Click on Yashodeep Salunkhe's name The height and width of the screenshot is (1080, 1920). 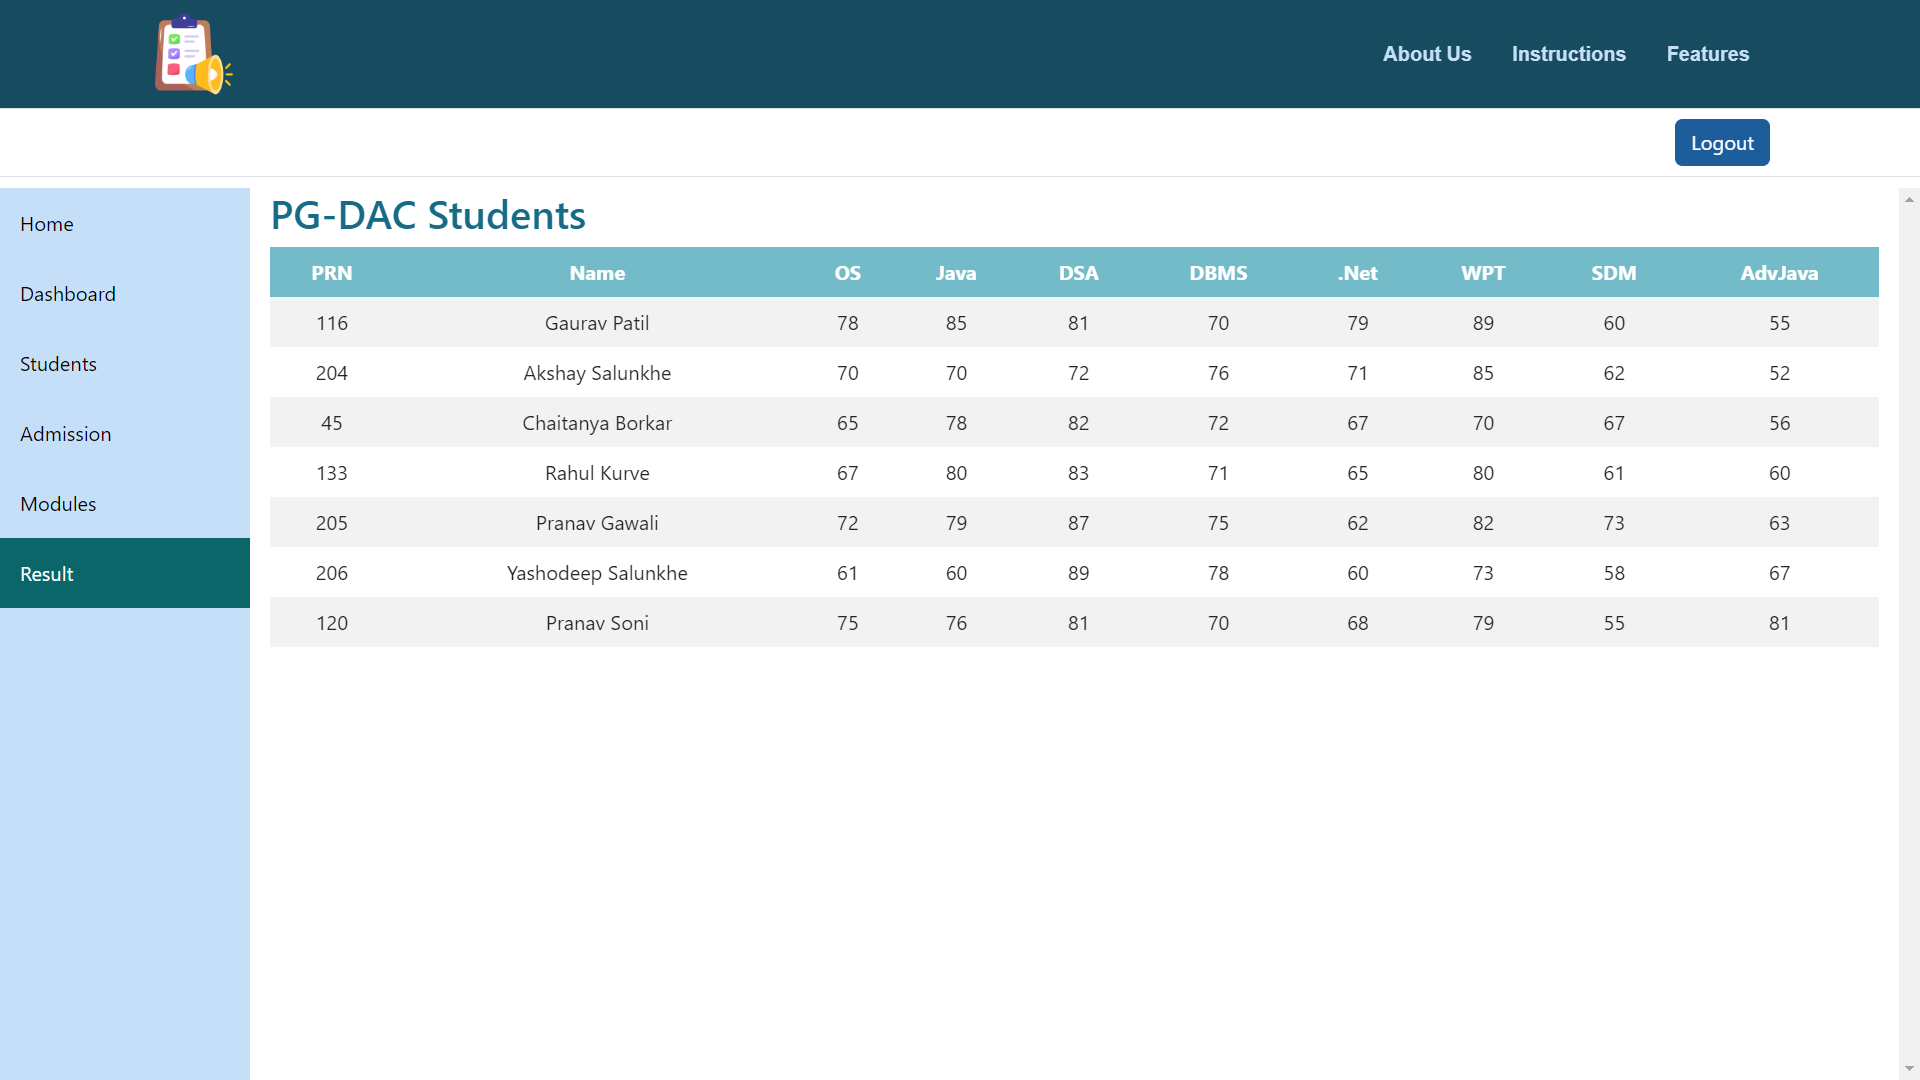[597, 573]
